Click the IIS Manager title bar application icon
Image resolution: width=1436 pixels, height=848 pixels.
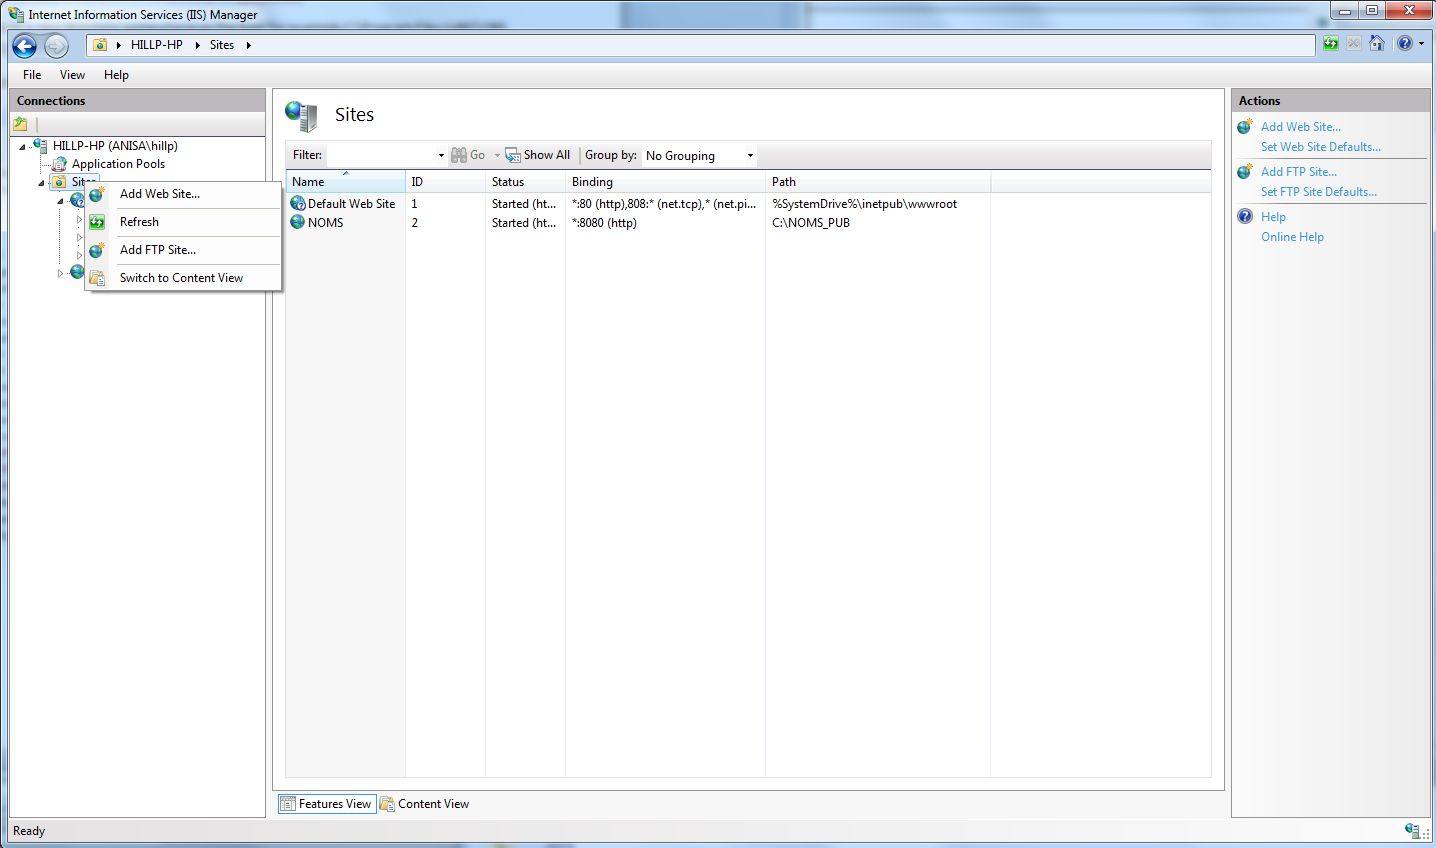(x=16, y=14)
